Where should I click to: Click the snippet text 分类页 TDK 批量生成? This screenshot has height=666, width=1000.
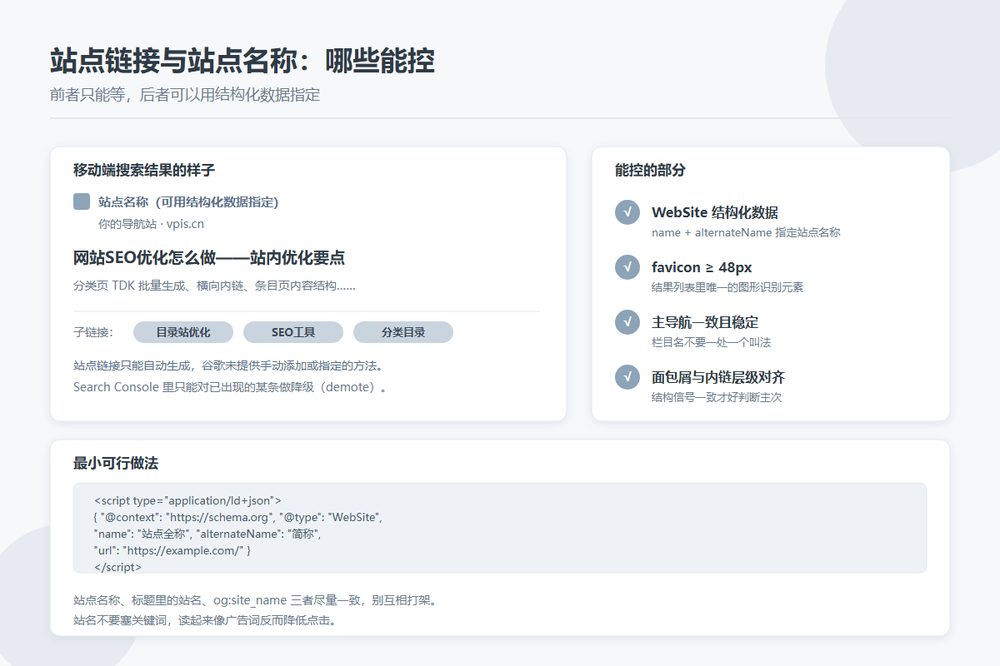pos(214,286)
